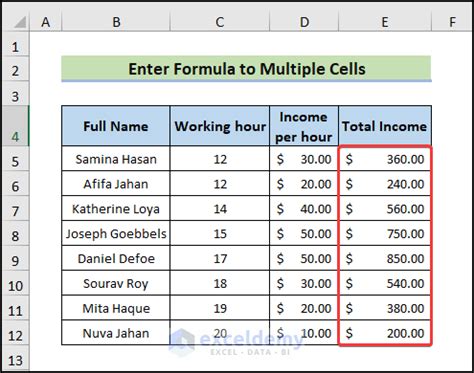Click the 'Total Income' header cell

pos(385,126)
